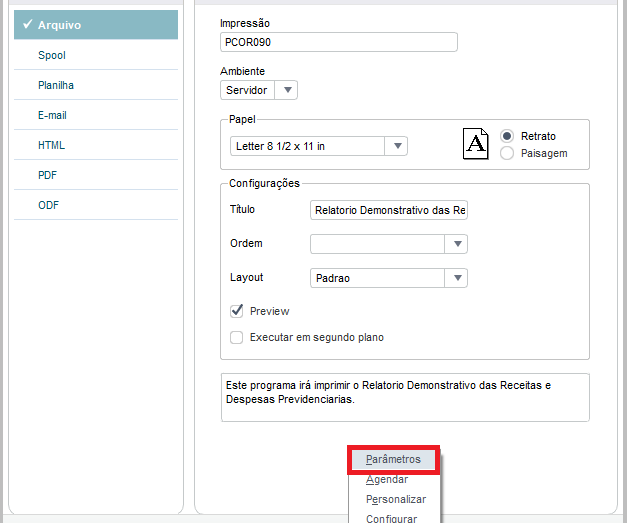Click the Personalizar menu entry

(x=396, y=499)
